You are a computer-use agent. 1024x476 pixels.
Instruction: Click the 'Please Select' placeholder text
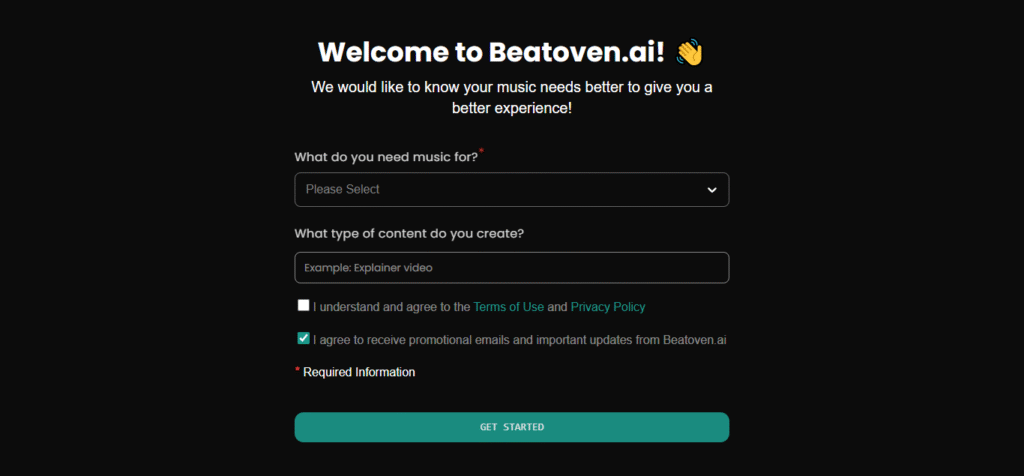(x=343, y=190)
